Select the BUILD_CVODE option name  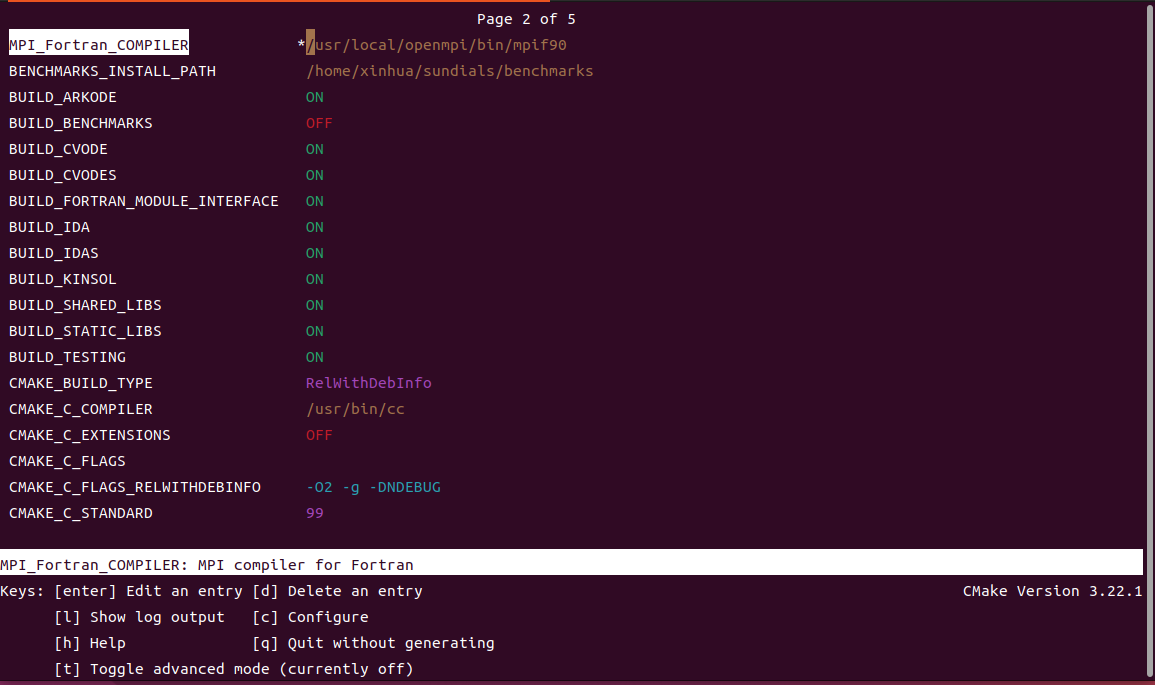pos(58,150)
